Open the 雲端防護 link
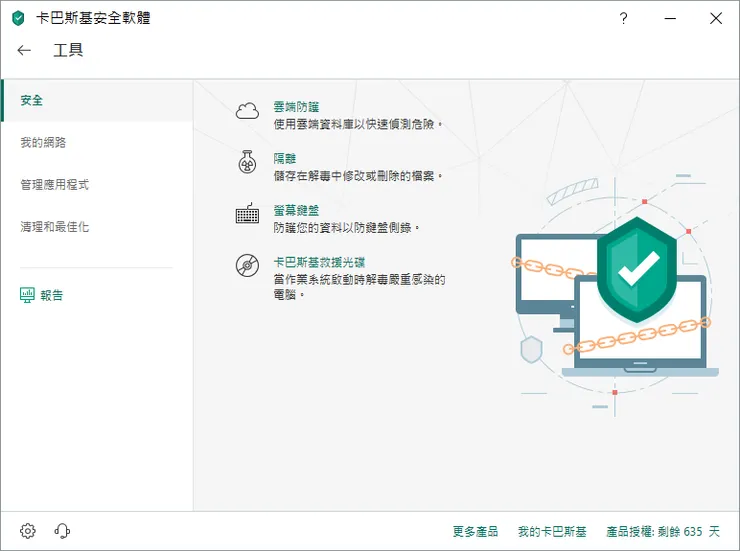This screenshot has width=740, height=551. click(296, 107)
